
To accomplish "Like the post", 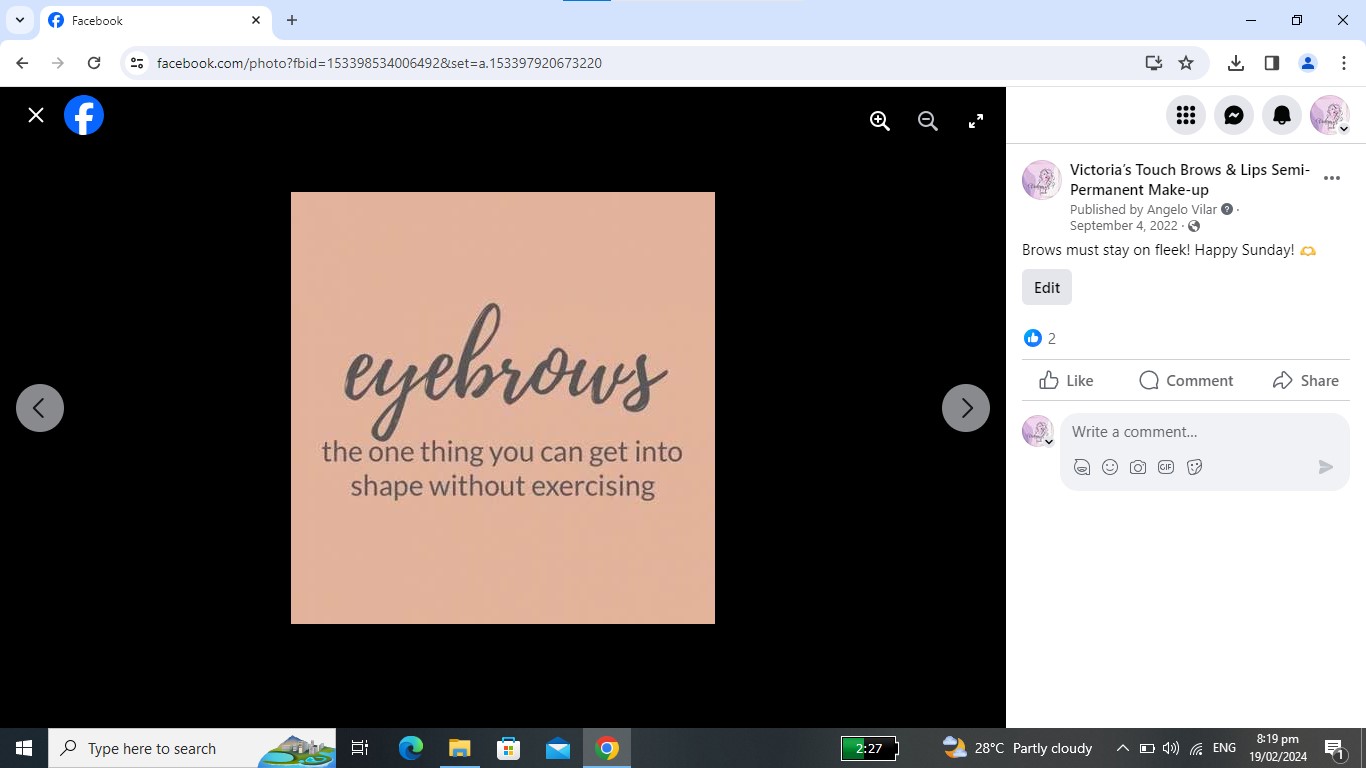I will pyautogui.click(x=1066, y=380).
